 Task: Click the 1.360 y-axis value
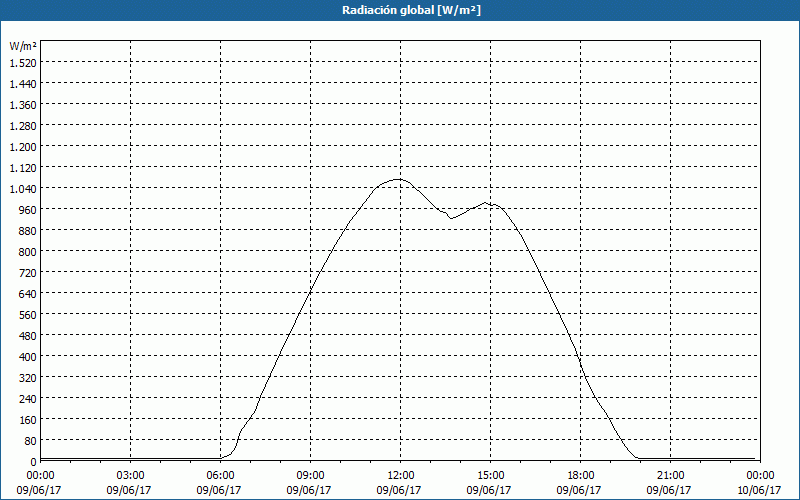[x=23, y=105]
